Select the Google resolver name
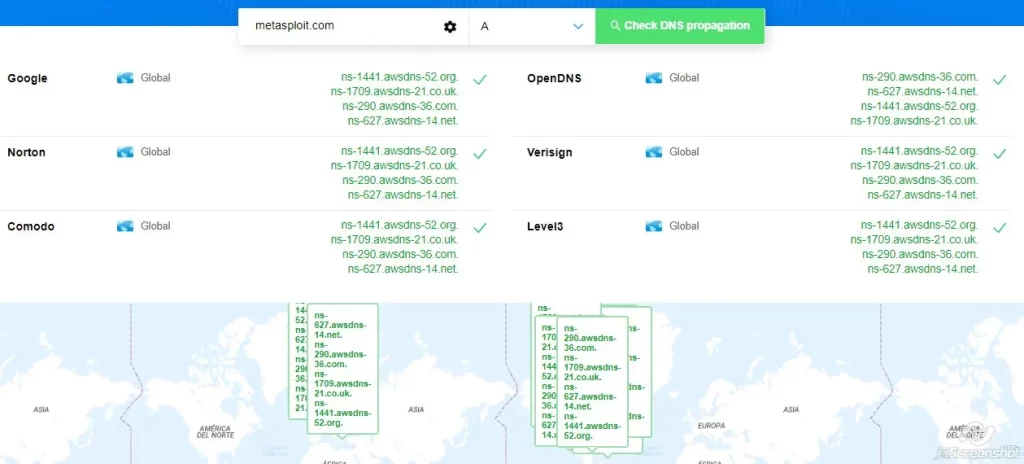The height and width of the screenshot is (464, 1024). tap(27, 78)
